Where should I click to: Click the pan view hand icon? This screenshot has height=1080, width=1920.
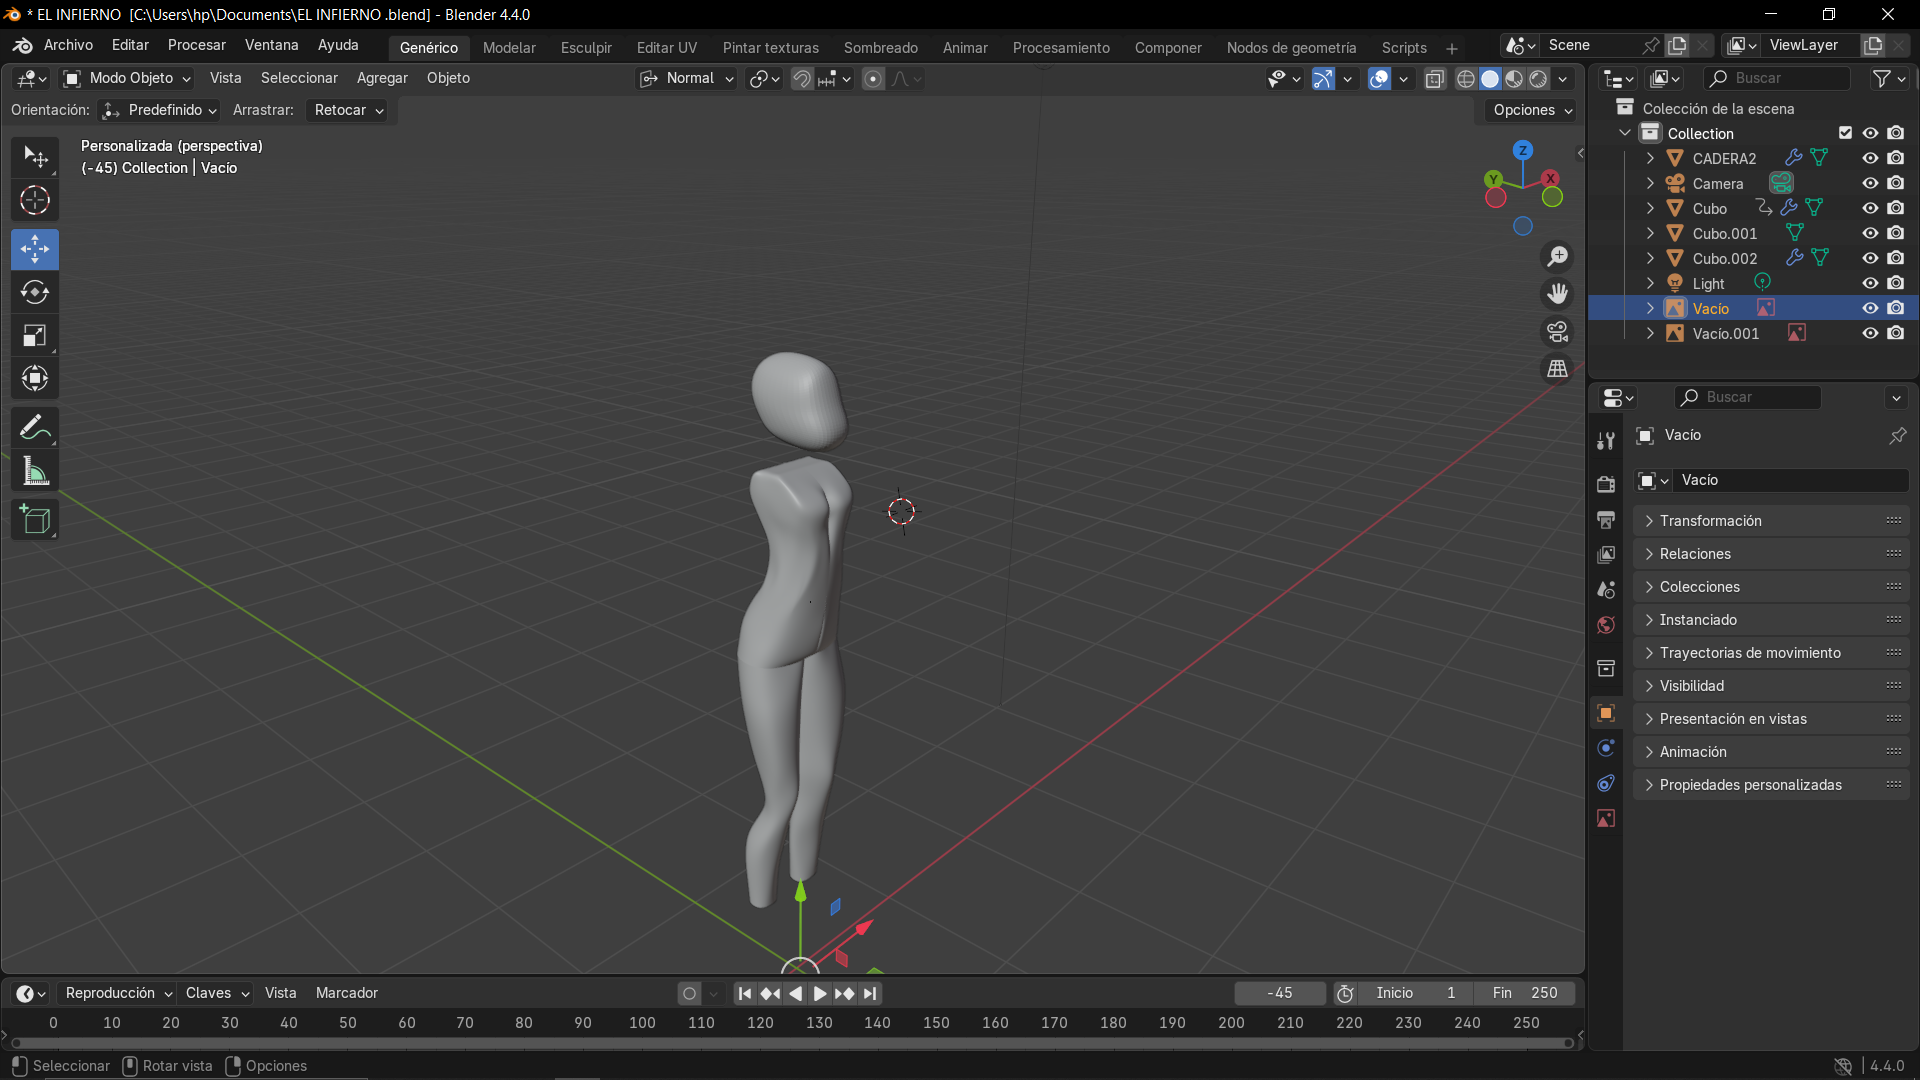1557,294
